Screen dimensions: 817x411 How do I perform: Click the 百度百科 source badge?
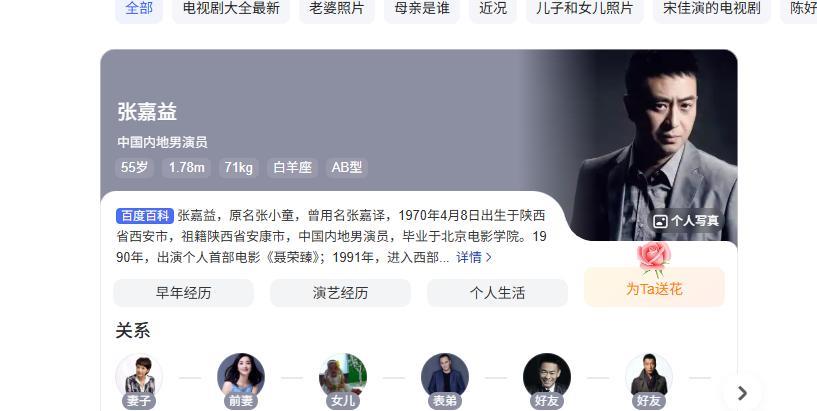point(145,216)
